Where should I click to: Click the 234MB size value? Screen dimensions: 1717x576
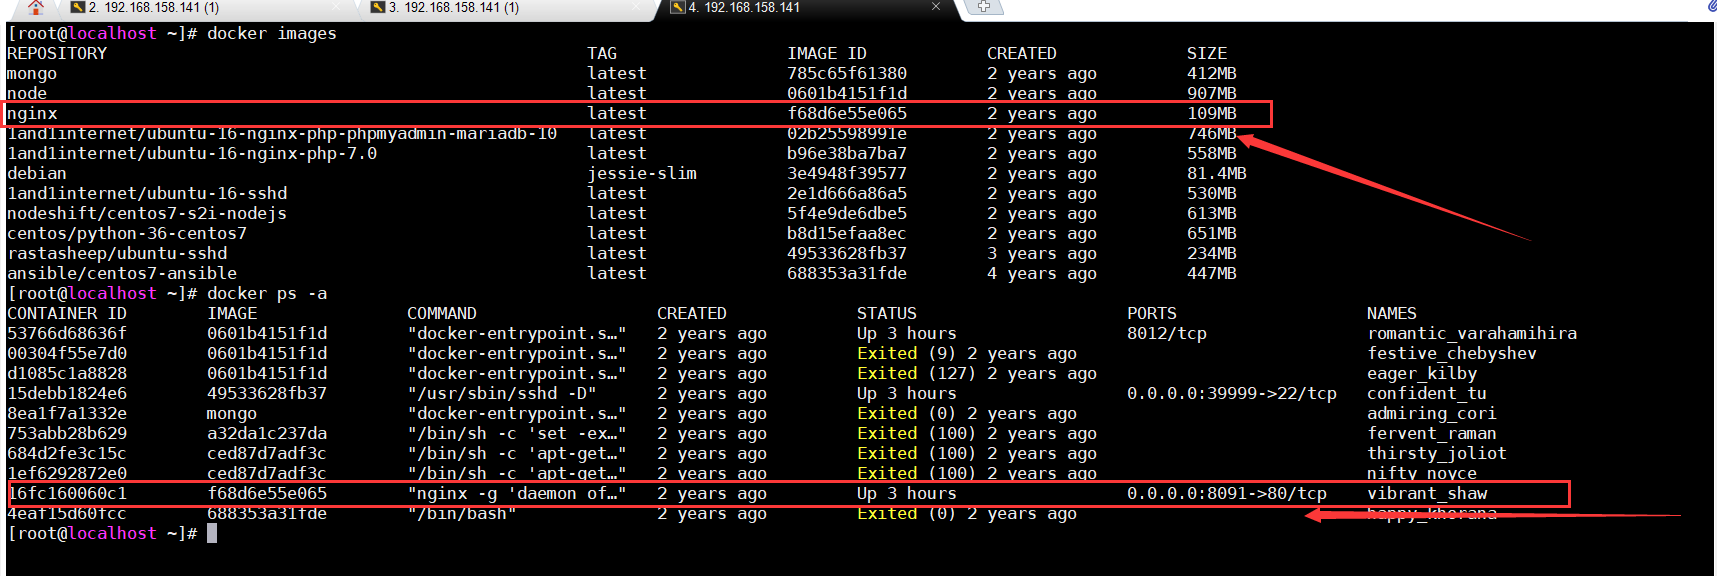[x=1212, y=254]
